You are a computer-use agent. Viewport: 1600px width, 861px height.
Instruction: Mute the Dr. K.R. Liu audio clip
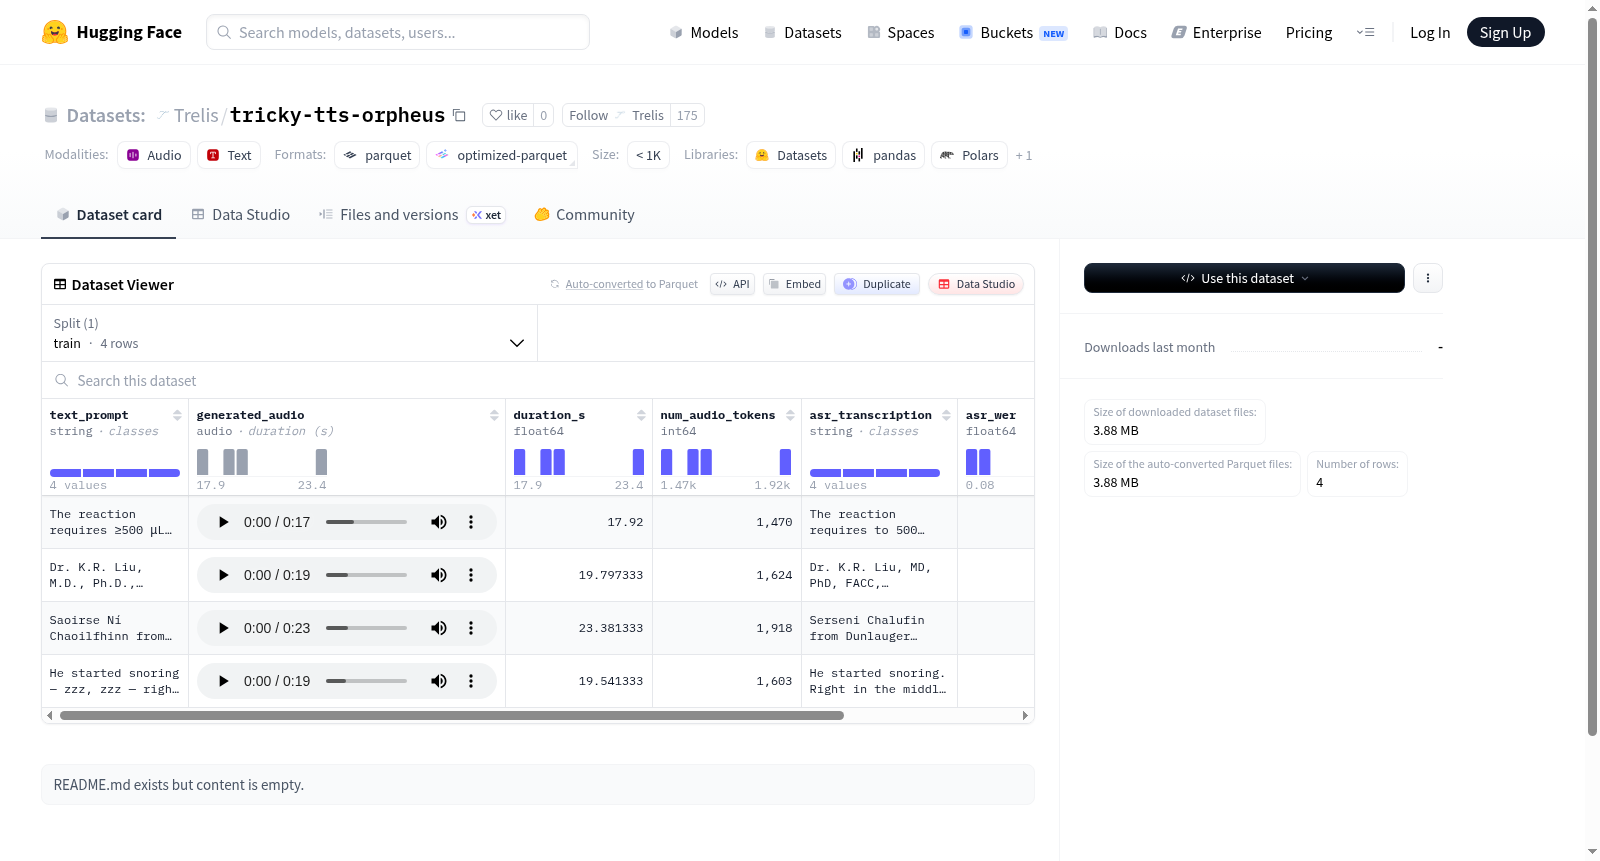pyautogui.click(x=439, y=575)
